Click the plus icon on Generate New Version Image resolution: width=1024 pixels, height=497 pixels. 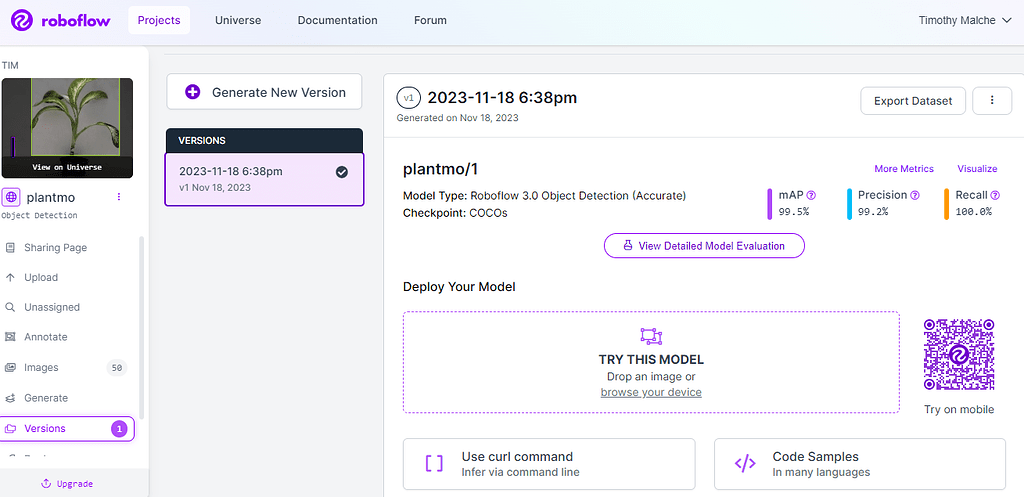pyautogui.click(x=192, y=92)
